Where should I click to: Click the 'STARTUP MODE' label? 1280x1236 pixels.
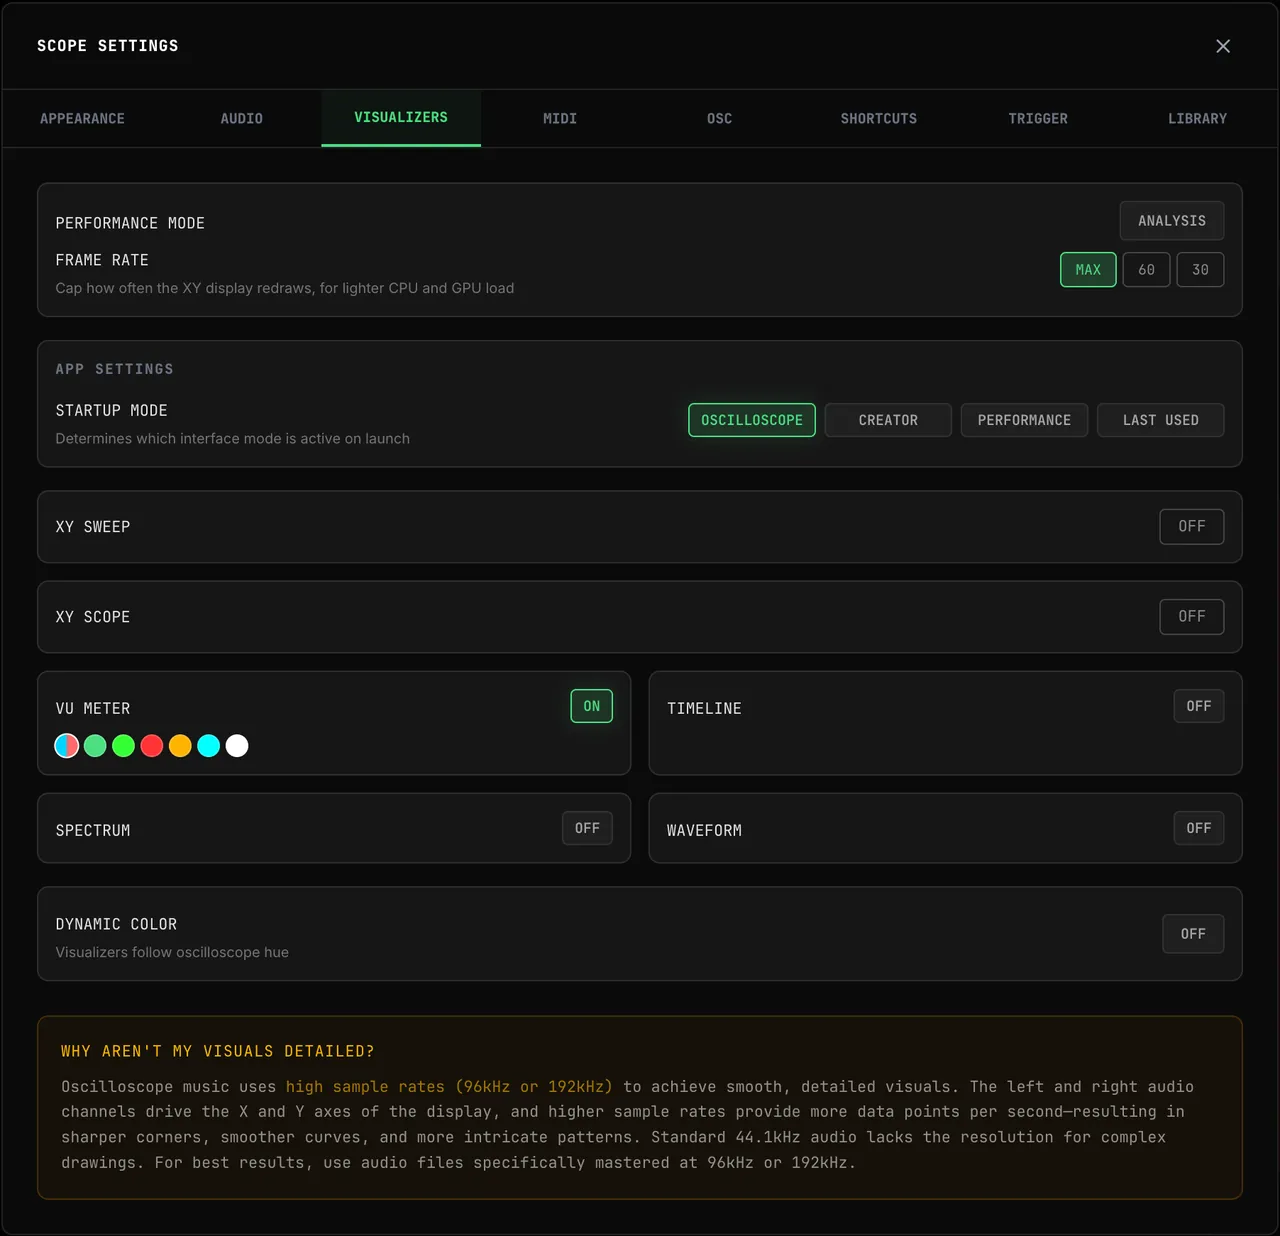click(112, 411)
